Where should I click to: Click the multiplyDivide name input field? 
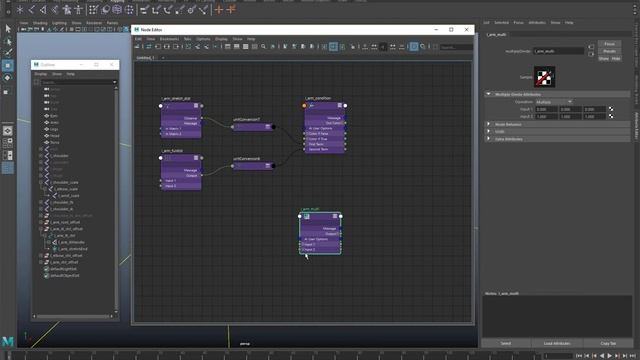pyautogui.click(x=558, y=51)
